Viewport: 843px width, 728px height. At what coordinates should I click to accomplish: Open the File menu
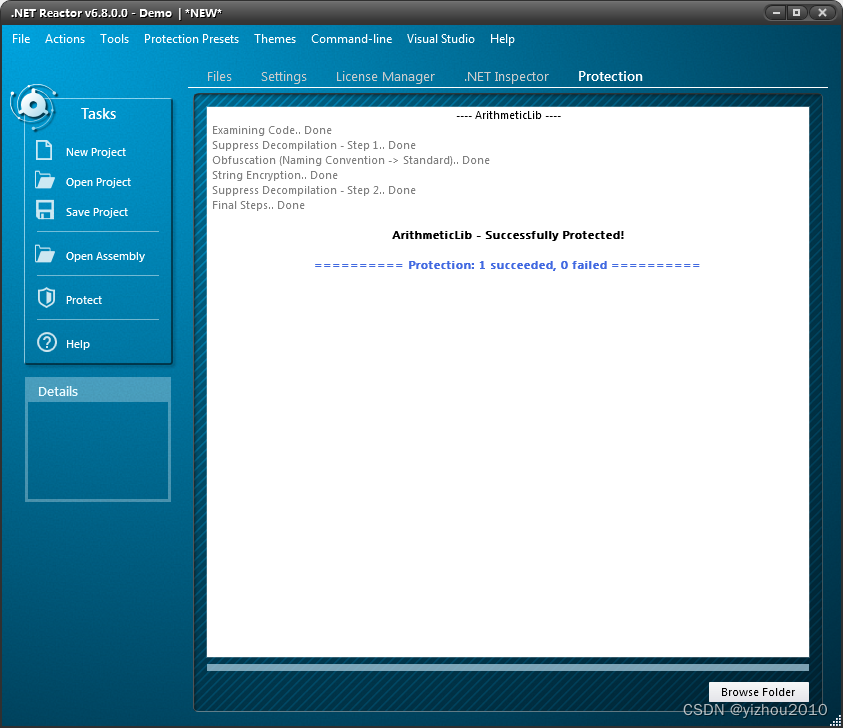click(21, 39)
